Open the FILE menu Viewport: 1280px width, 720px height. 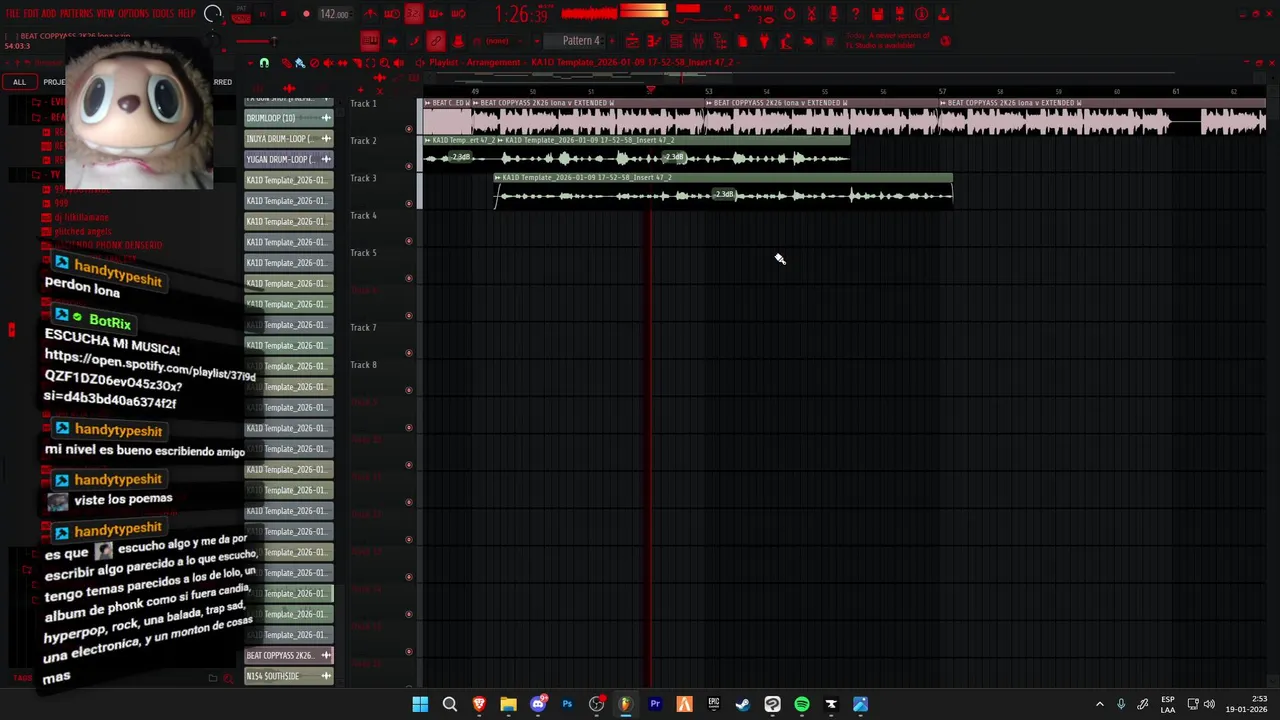click(12, 14)
